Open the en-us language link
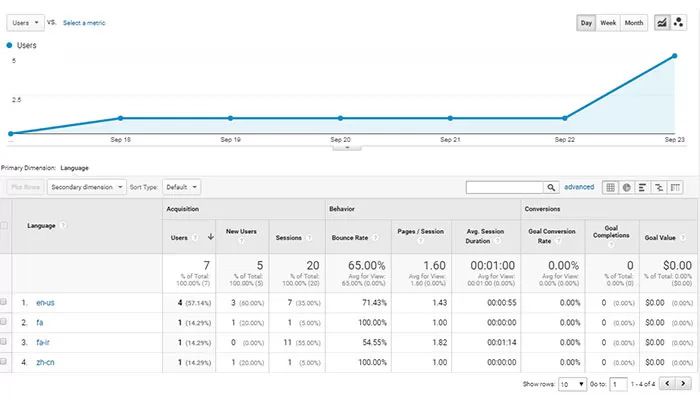The width and height of the screenshot is (700, 400). coord(45,303)
